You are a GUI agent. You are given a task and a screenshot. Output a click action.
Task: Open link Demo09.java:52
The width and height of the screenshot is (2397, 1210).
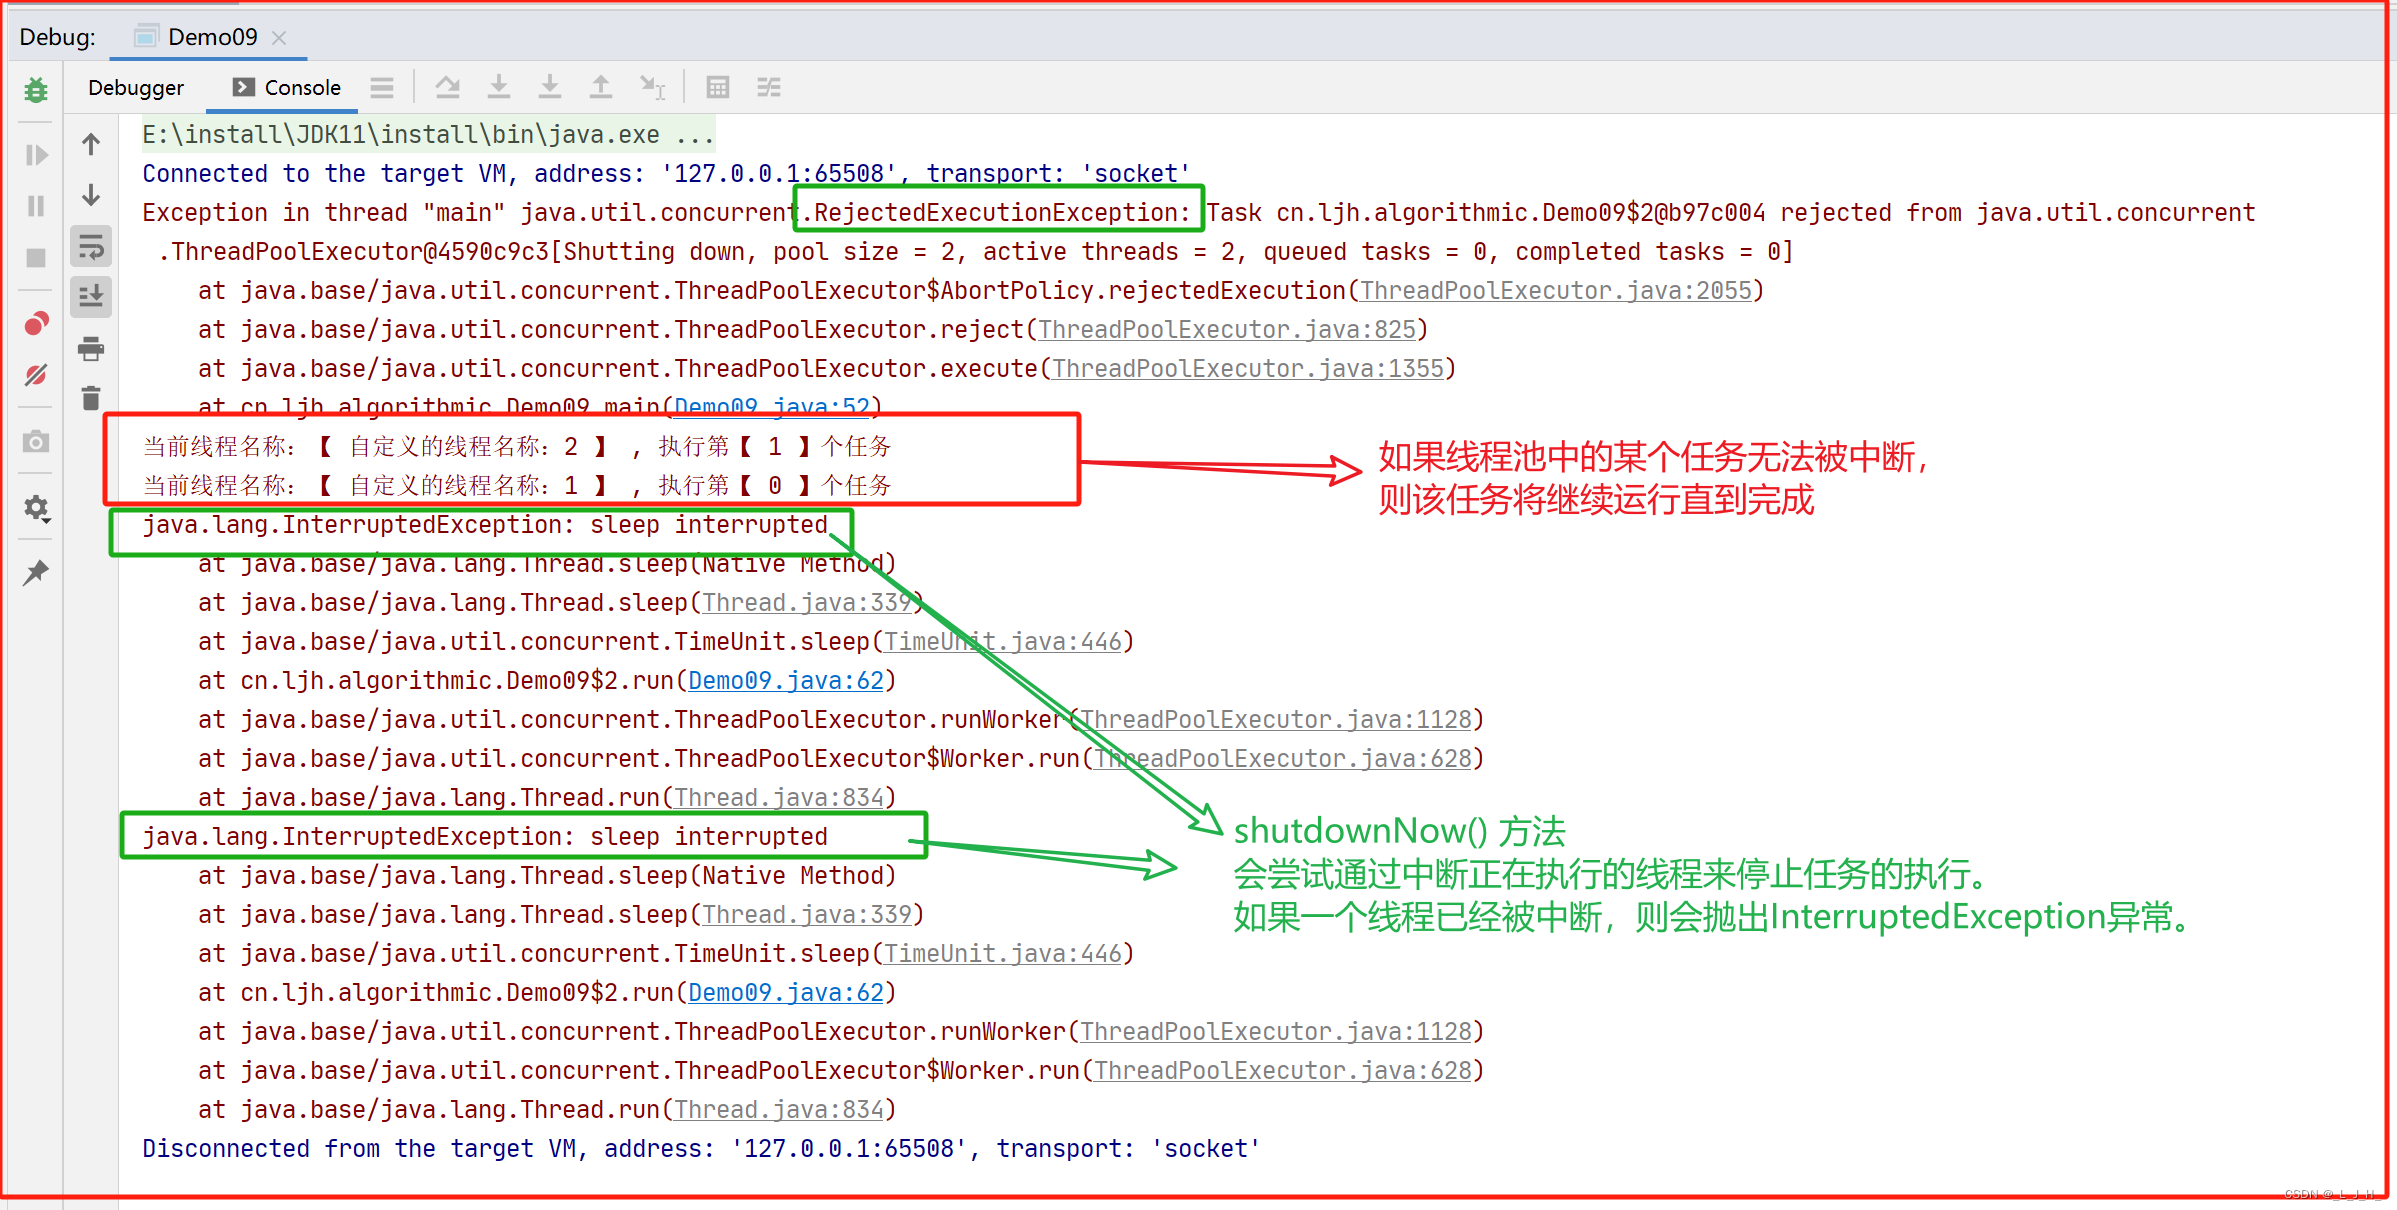pos(771,407)
